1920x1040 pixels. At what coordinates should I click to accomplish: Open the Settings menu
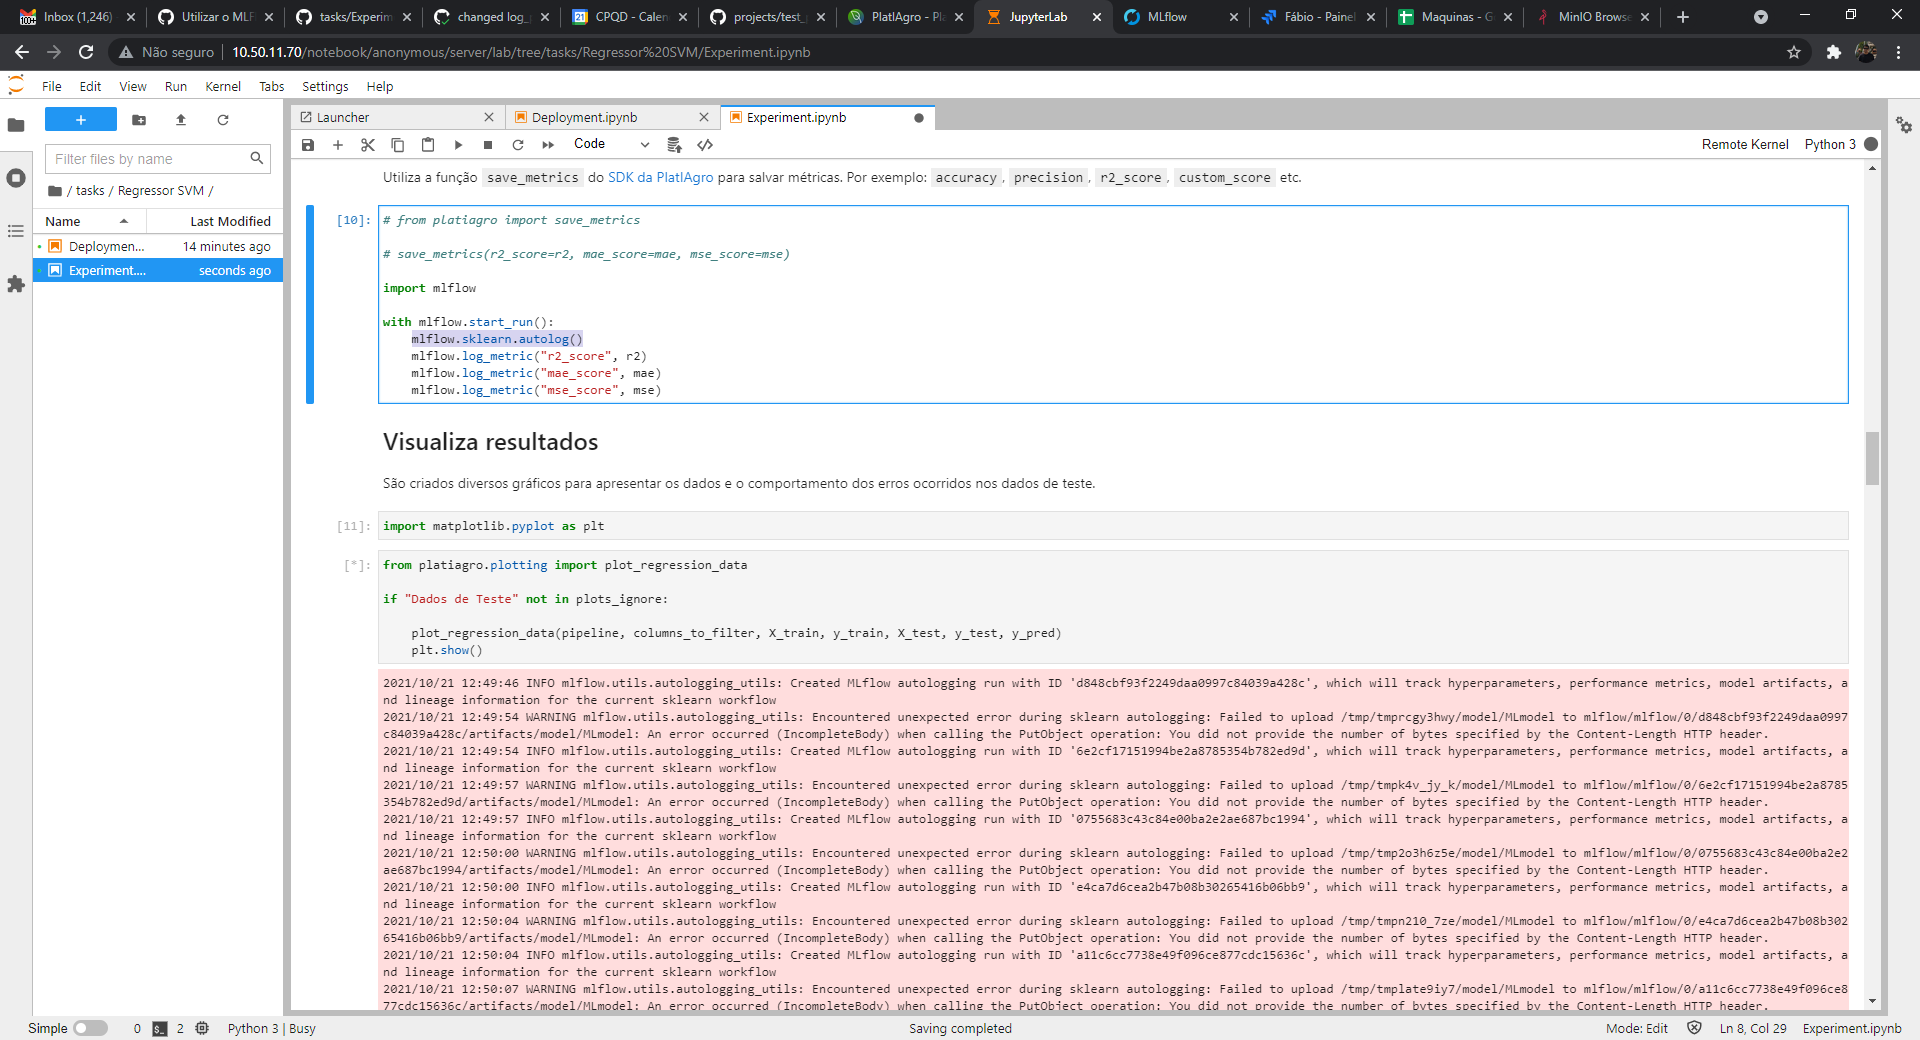click(325, 87)
